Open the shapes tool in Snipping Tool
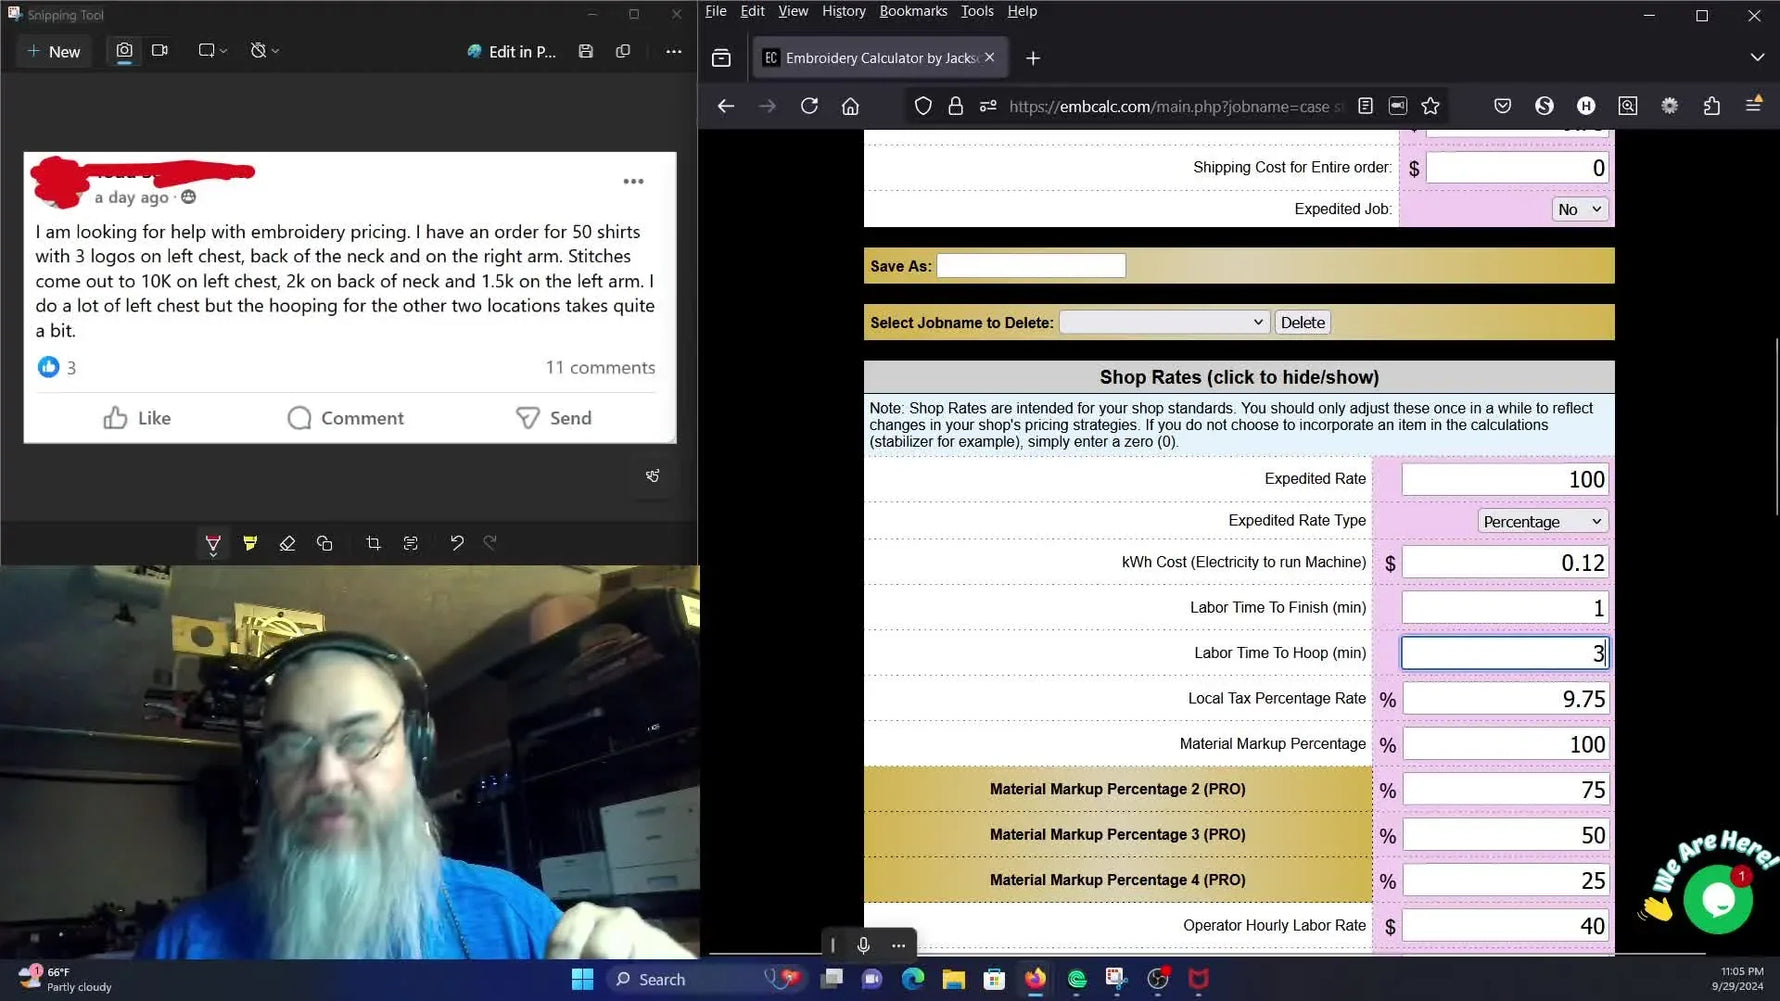Screen dimensions: 1780x1001 [325, 543]
